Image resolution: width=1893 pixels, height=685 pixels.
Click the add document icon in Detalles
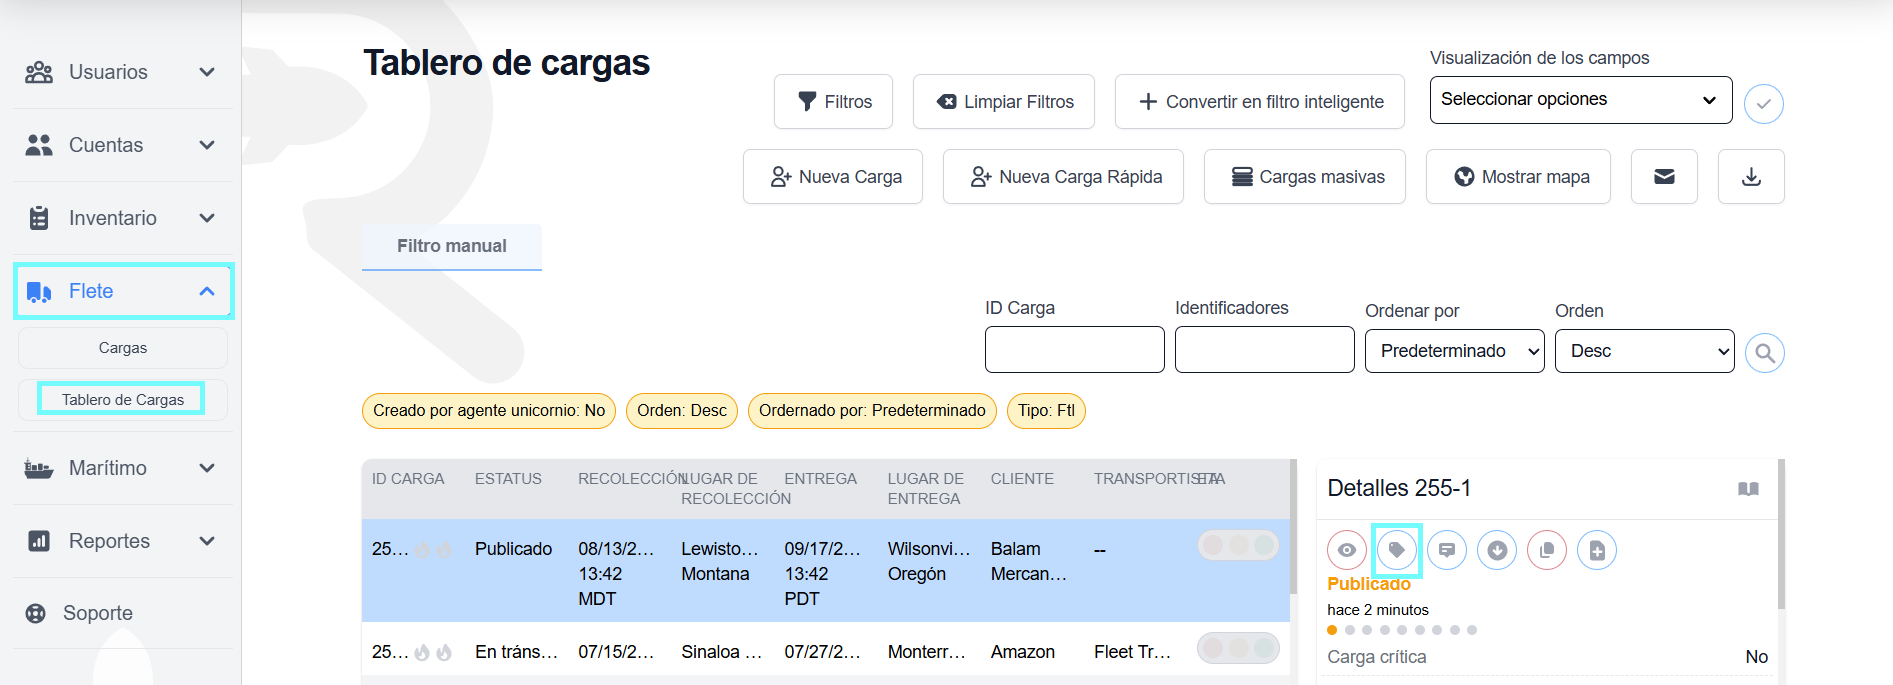[x=1597, y=550]
